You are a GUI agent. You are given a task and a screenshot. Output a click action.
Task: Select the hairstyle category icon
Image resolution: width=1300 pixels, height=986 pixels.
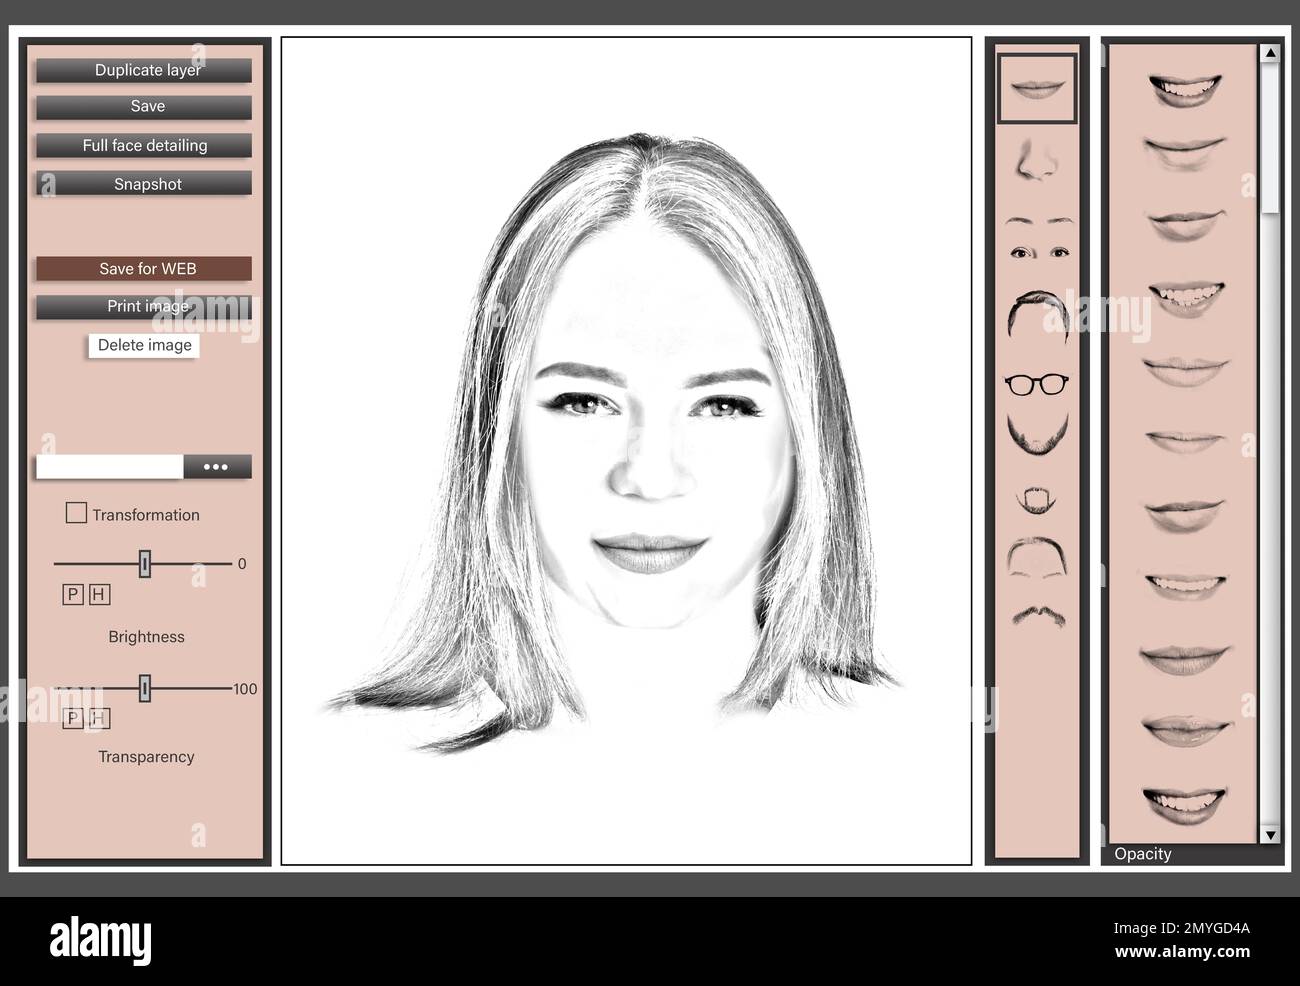point(1037,316)
